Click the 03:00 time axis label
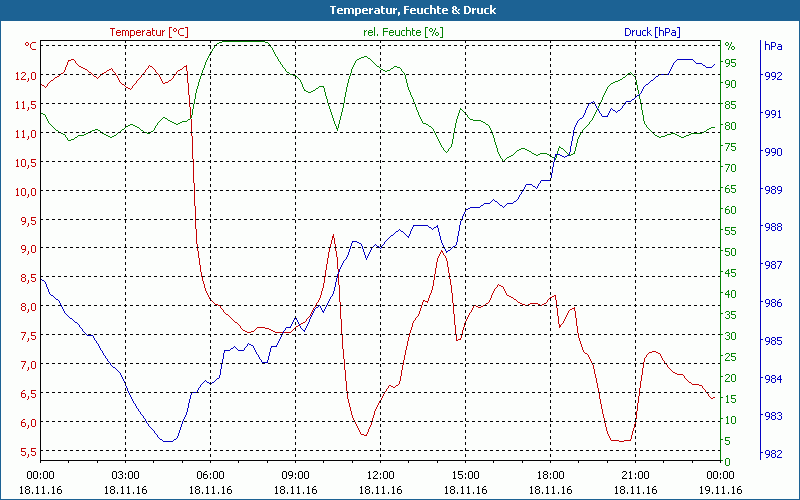Viewport: 800px width, 500px height. point(125,475)
